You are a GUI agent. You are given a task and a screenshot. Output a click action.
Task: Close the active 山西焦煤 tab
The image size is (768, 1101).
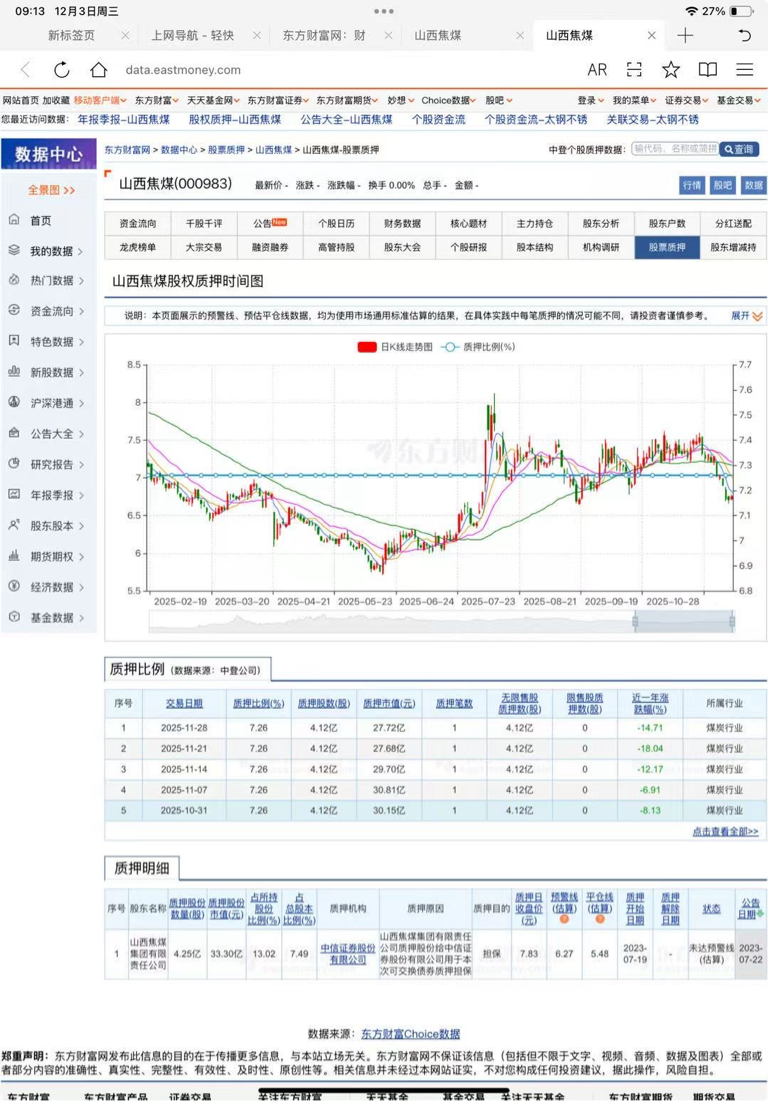(x=651, y=35)
